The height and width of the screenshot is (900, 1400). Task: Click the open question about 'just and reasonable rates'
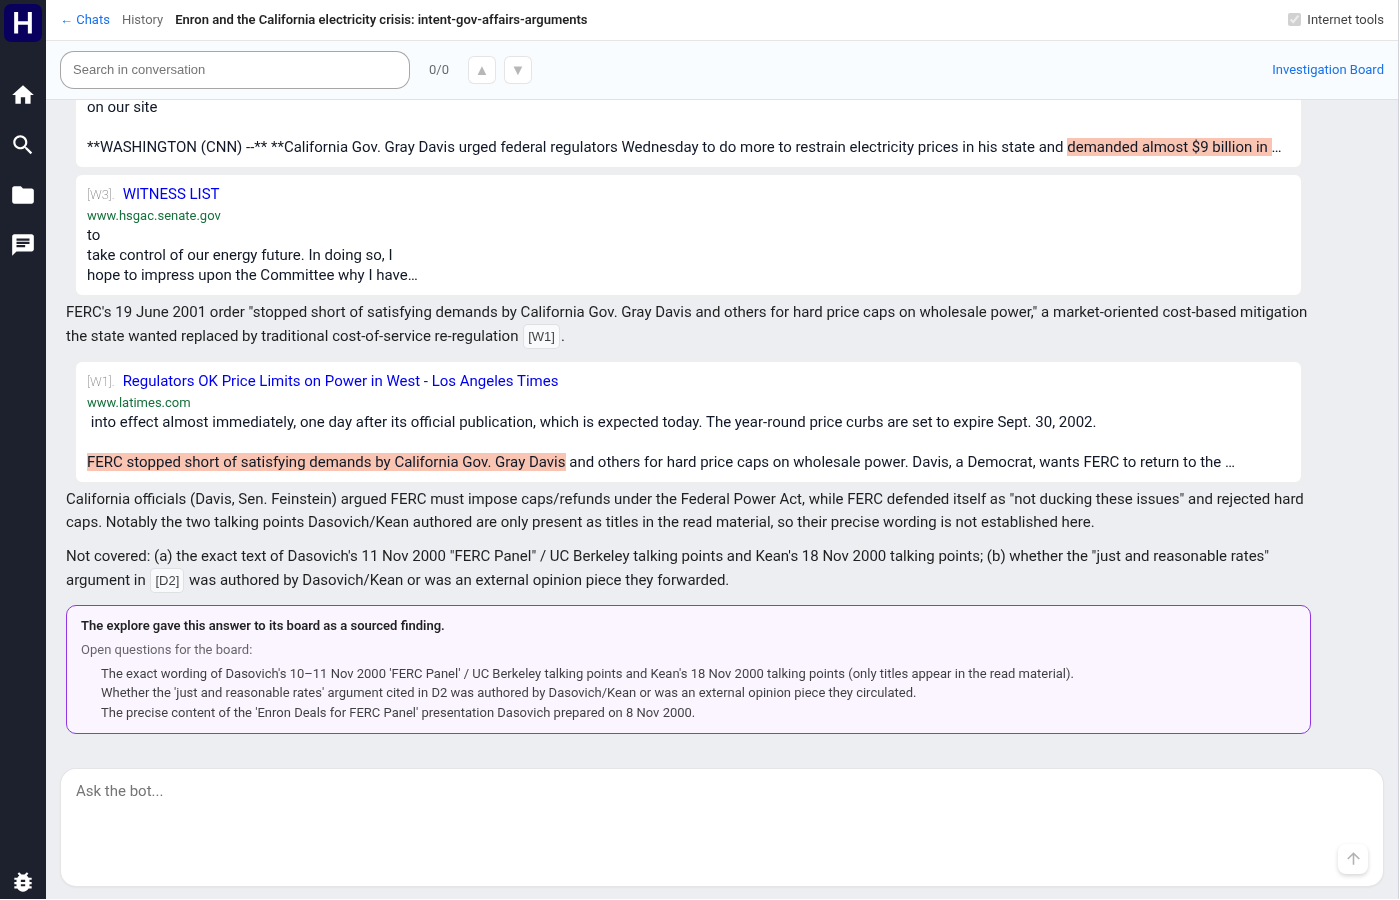coord(508,693)
